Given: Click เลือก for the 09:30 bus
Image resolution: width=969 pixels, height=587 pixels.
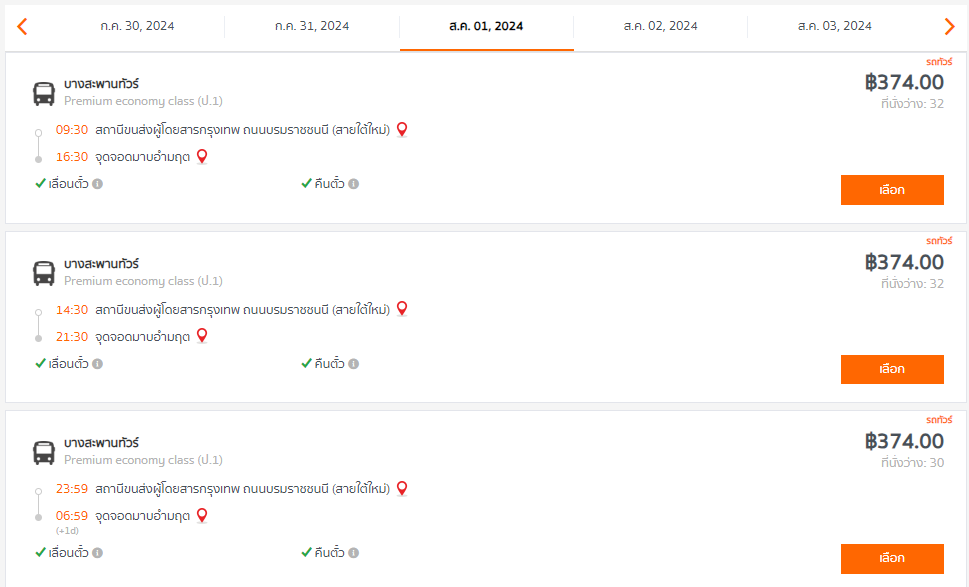Looking at the screenshot, I should point(892,190).
